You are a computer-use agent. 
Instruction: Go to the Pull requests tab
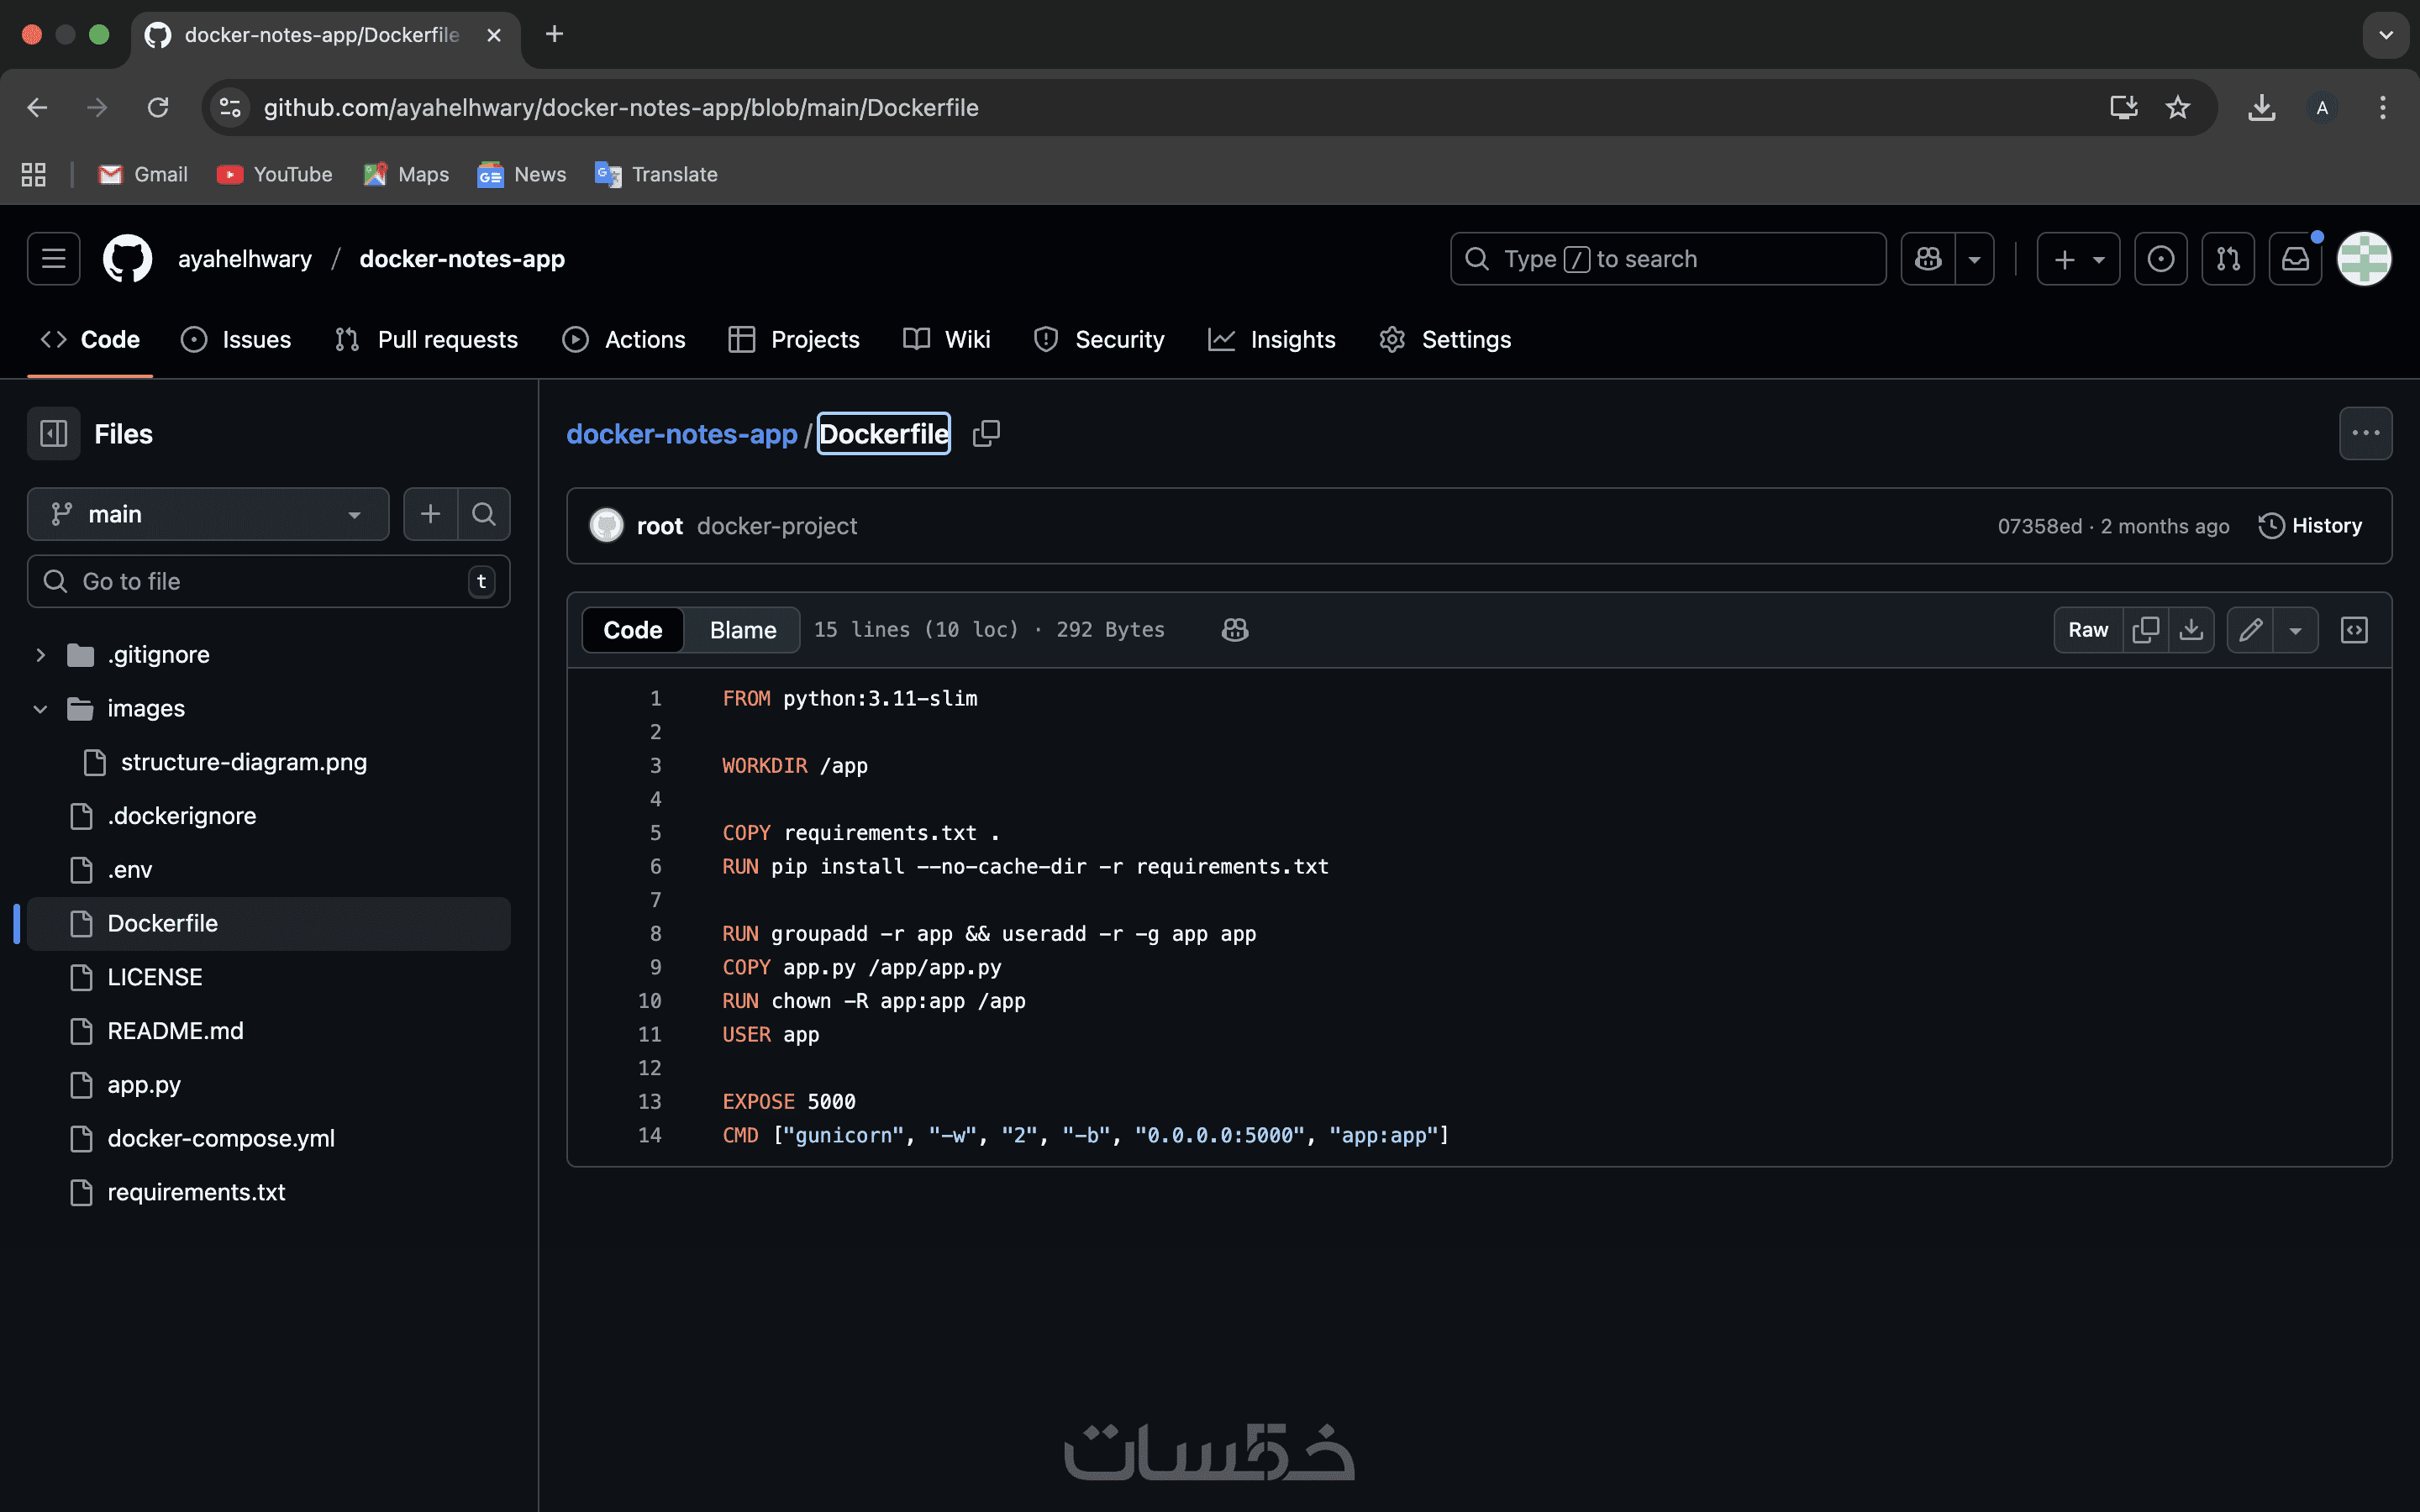coord(427,340)
